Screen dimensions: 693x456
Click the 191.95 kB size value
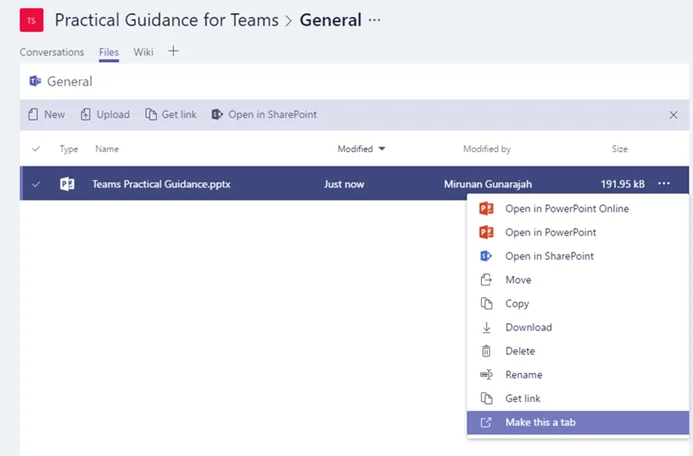622,184
